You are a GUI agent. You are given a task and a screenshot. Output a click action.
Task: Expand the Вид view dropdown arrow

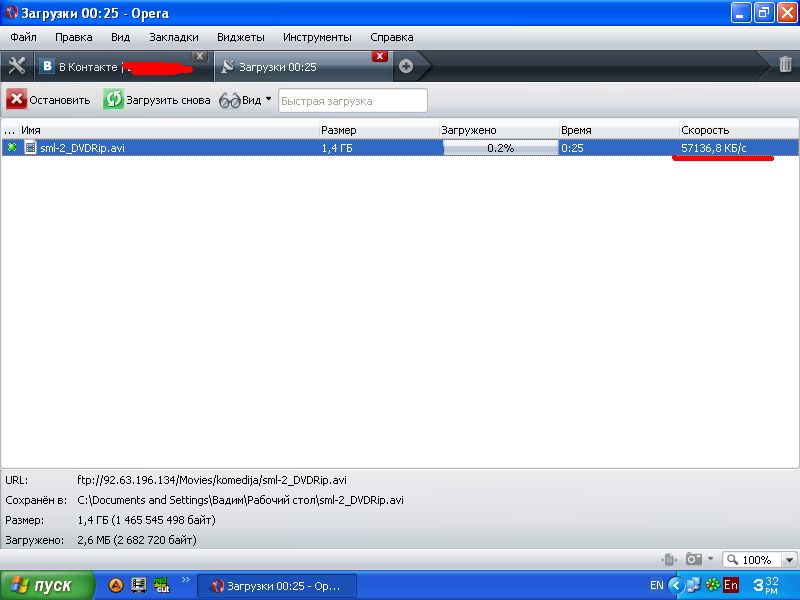[x=268, y=99]
